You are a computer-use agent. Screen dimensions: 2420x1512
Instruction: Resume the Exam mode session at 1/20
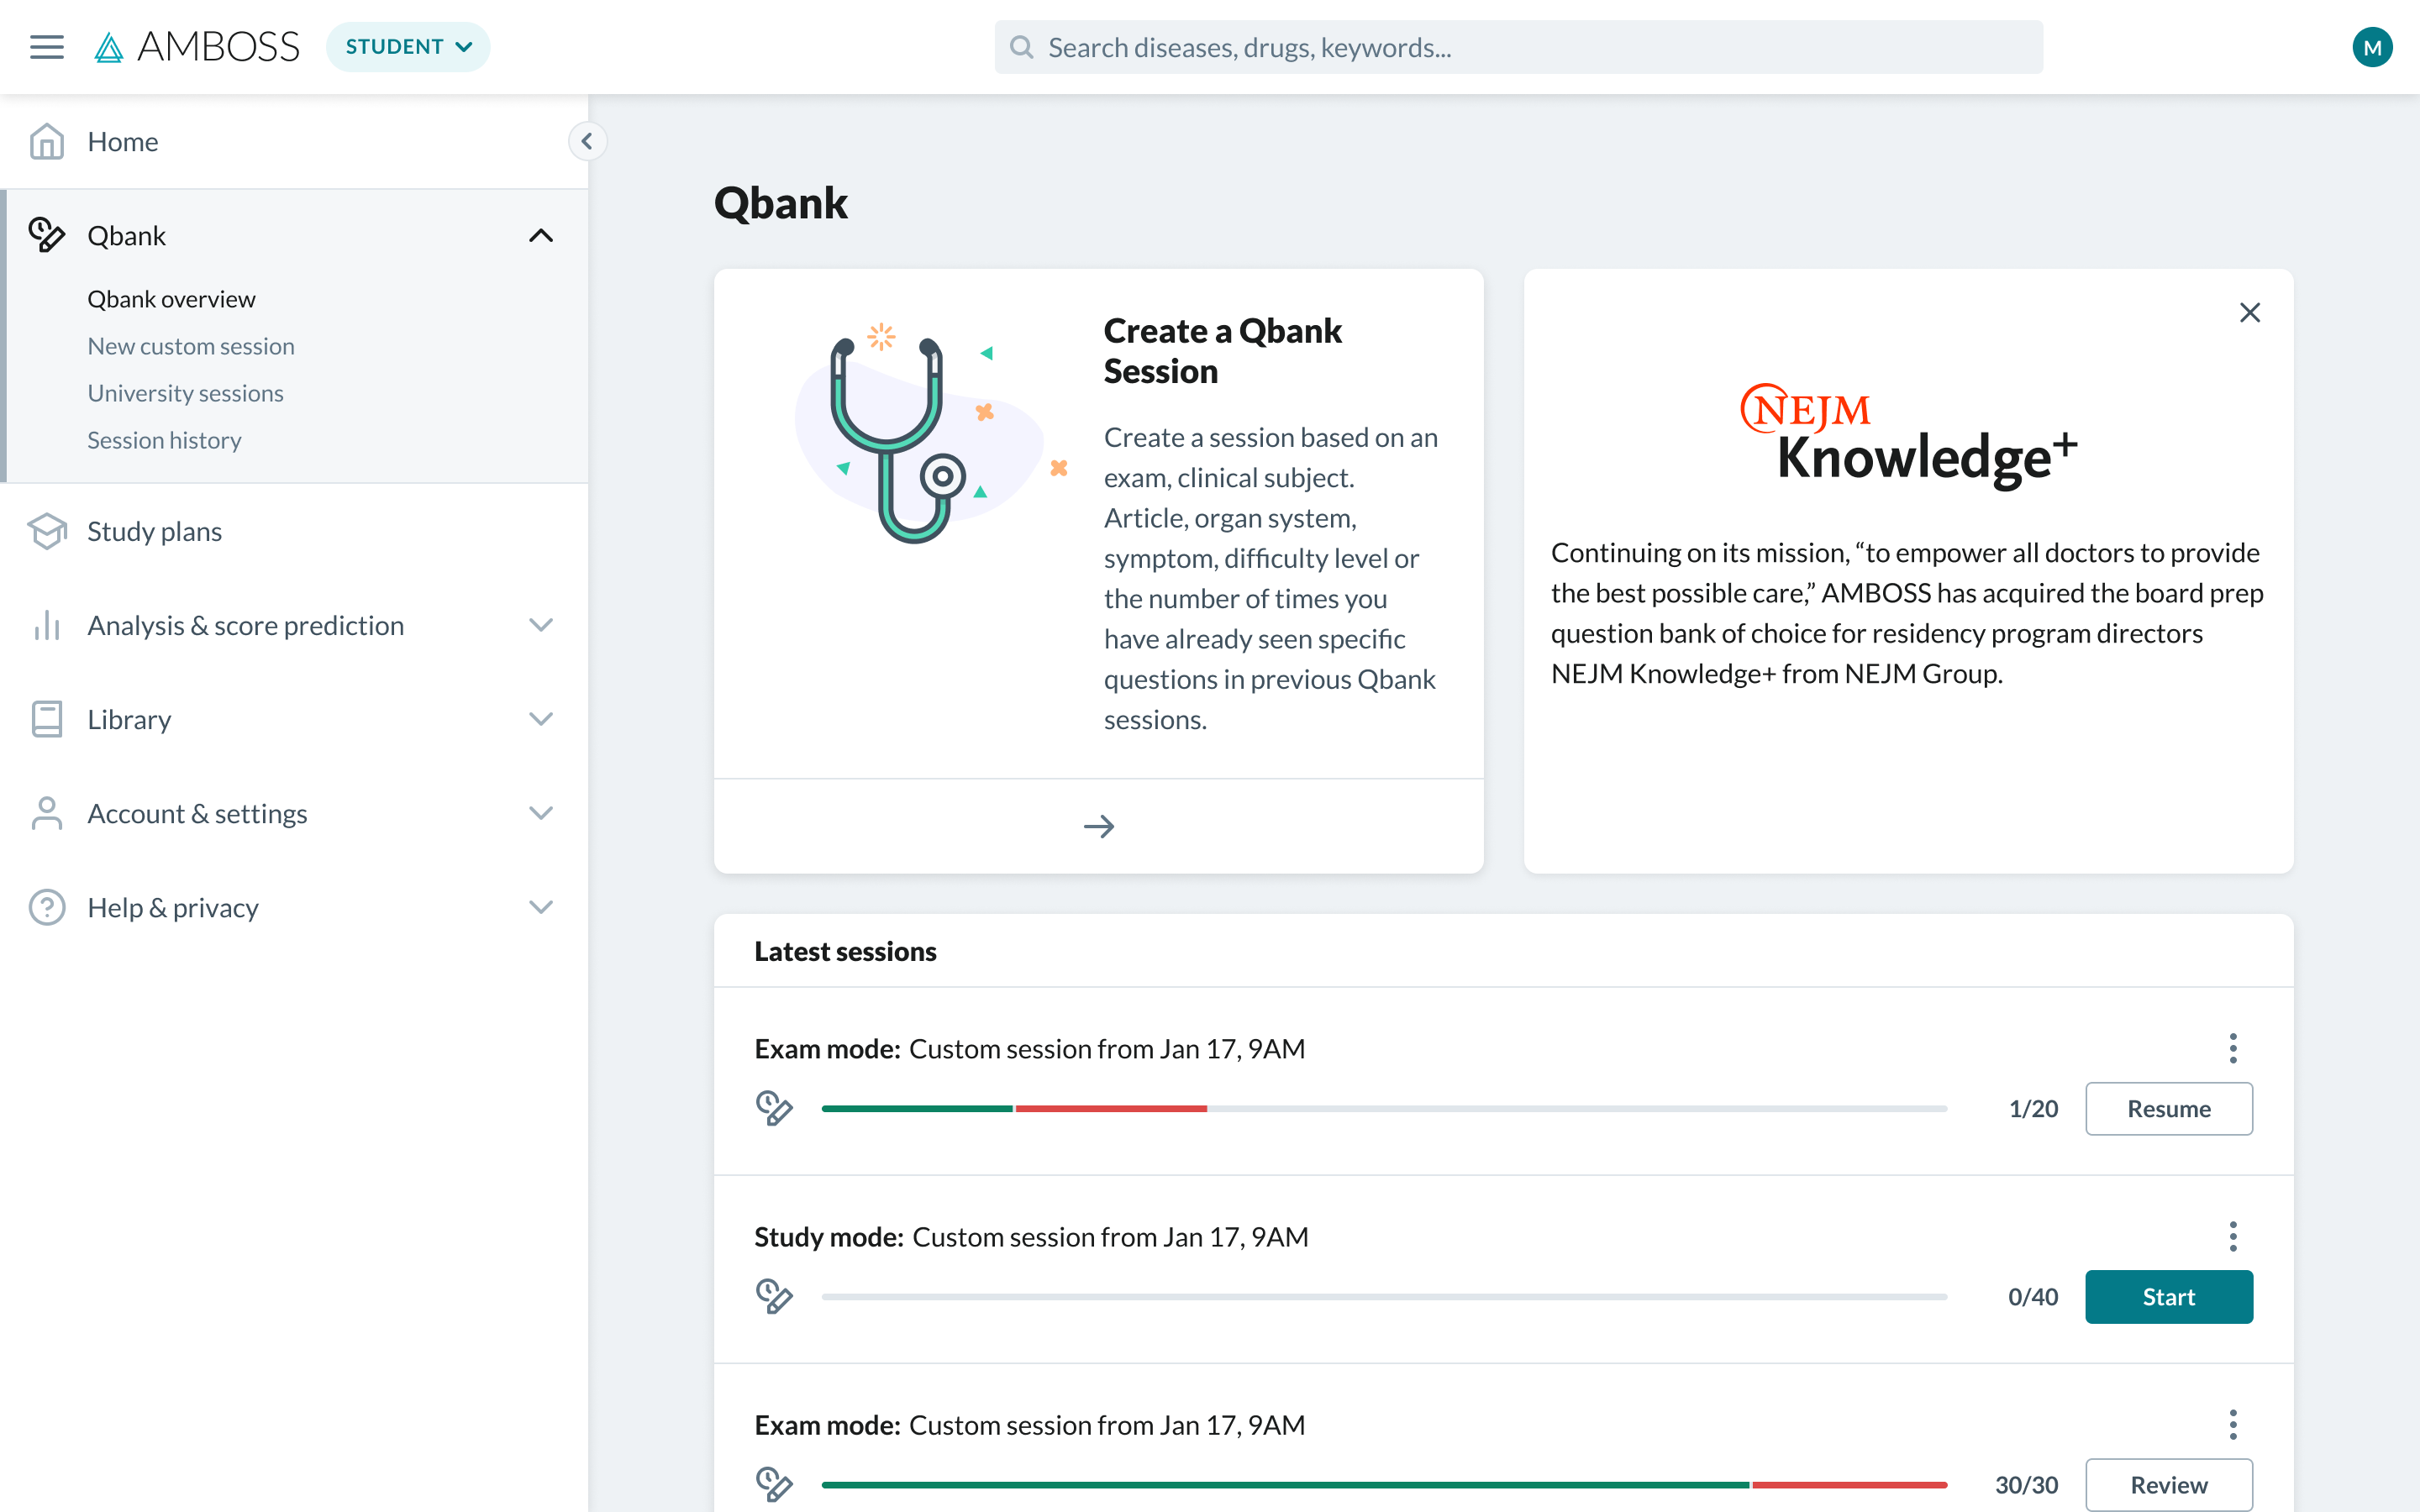2168,1108
